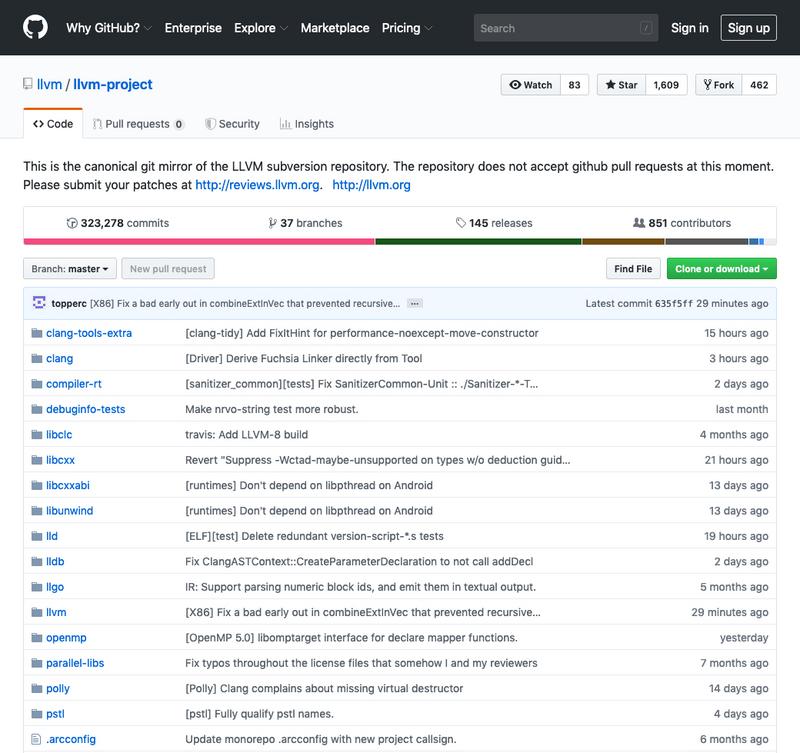The height and width of the screenshot is (753, 800).
Task: Click the pink segment of language bar
Action: [x=199, y=242]
